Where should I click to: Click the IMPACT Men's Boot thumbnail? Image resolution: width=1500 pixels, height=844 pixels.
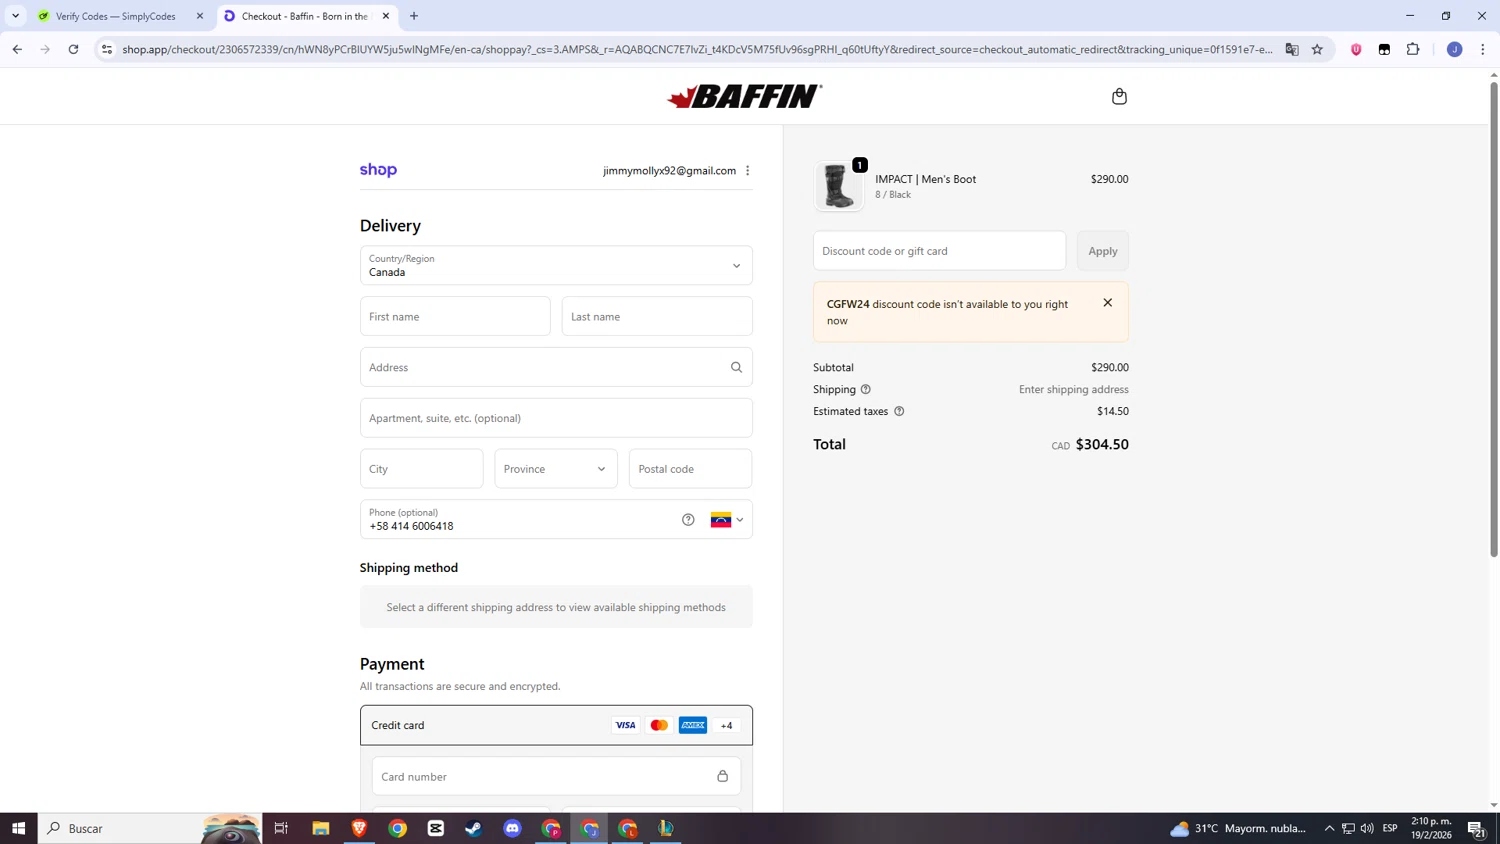838,186
